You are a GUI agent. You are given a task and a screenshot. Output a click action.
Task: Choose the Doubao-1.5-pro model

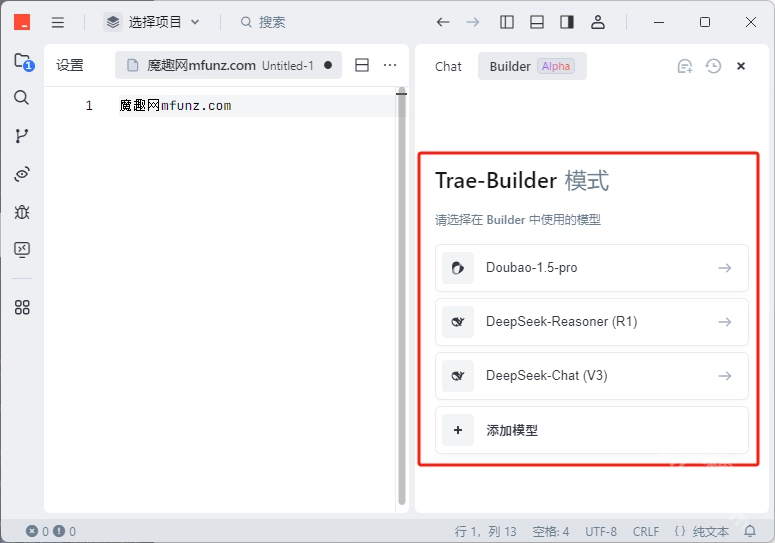click(591, 268)
